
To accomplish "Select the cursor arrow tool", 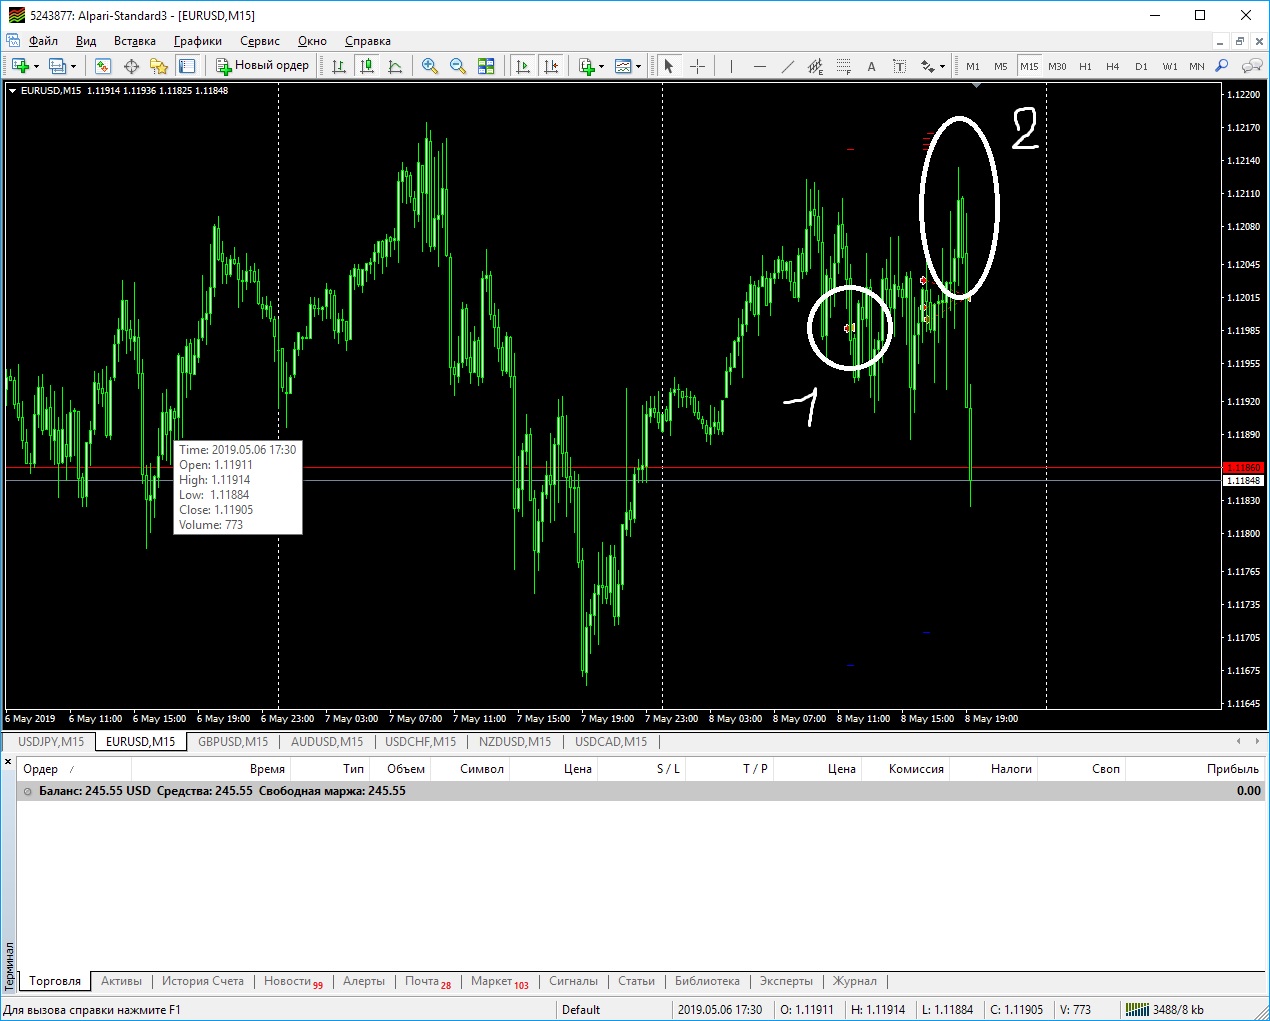I will tap(669, 66).
